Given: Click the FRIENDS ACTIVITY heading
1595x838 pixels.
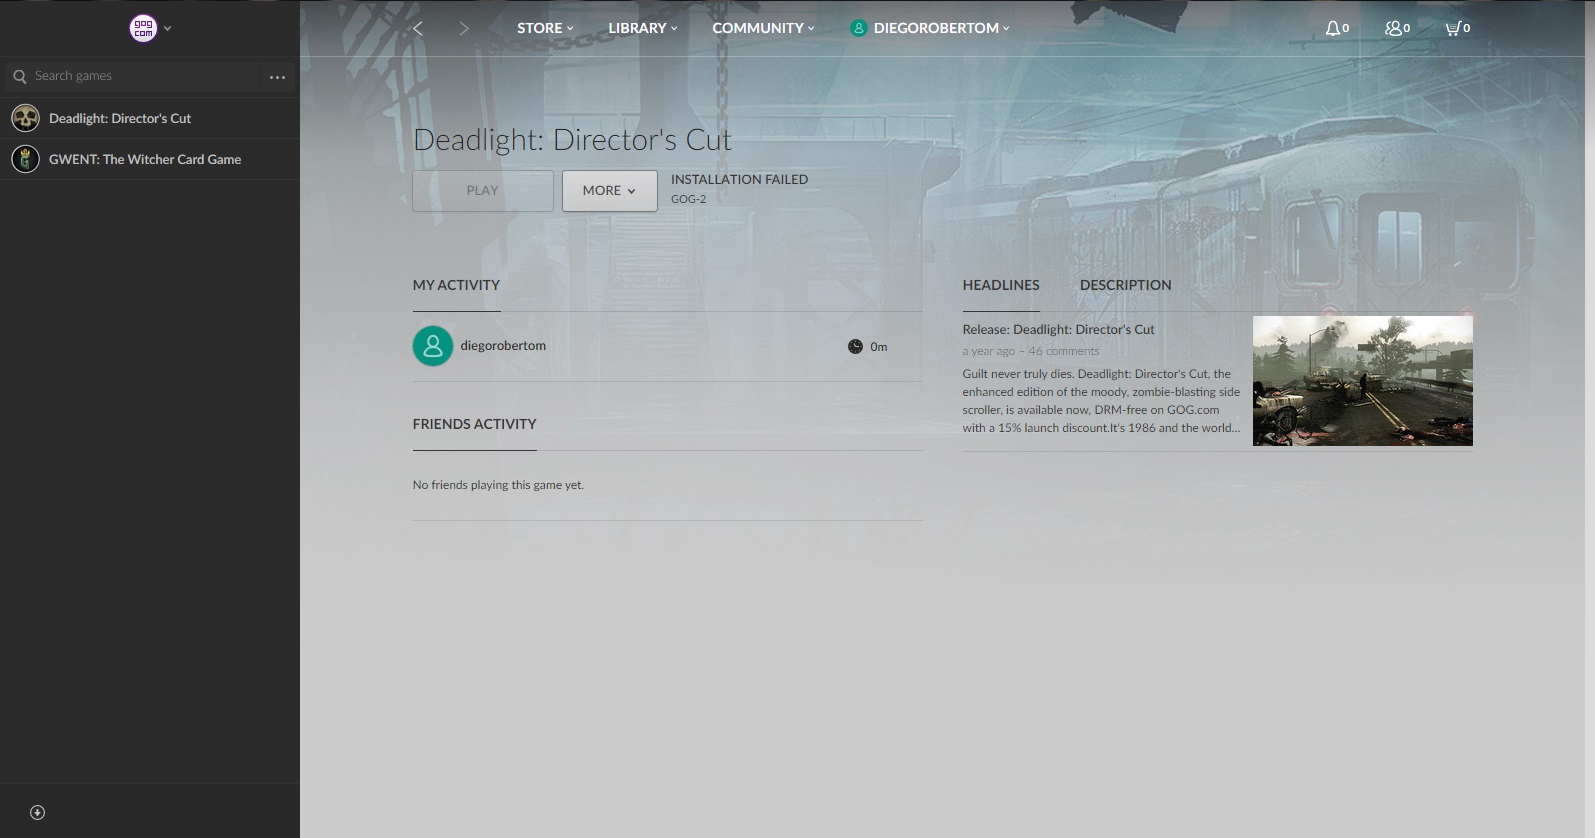Looking at the screenshot, I should click(474, 424).
